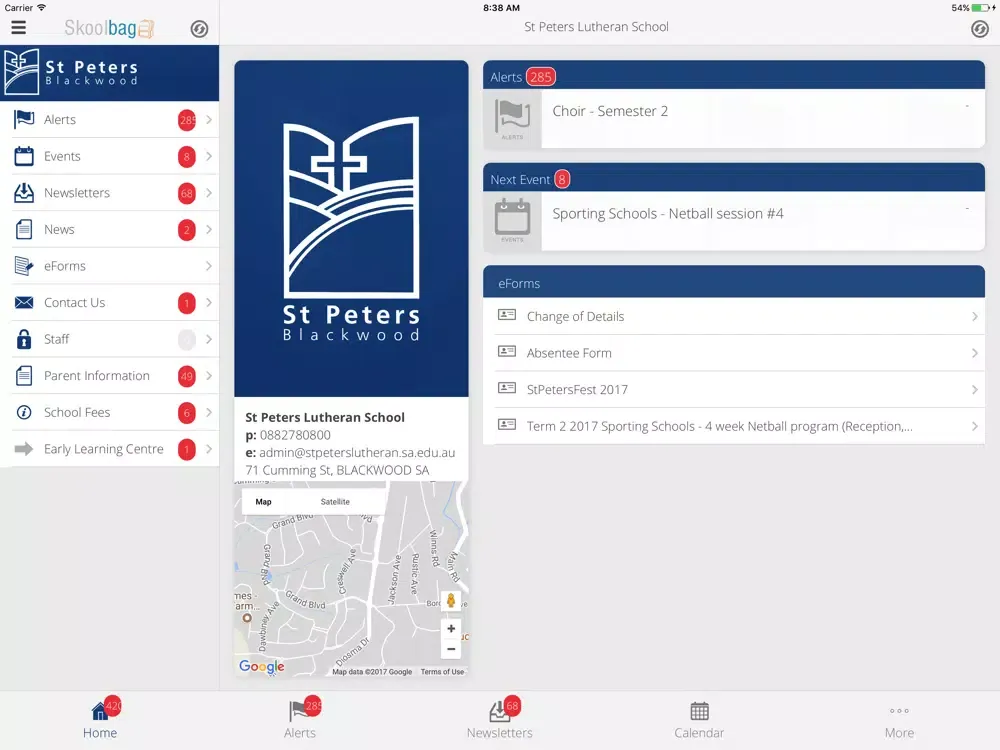Image resolution: width=1000 pixels, height=750 pixels.
Task: Call school phone number 0882780800
Action: 295,435
